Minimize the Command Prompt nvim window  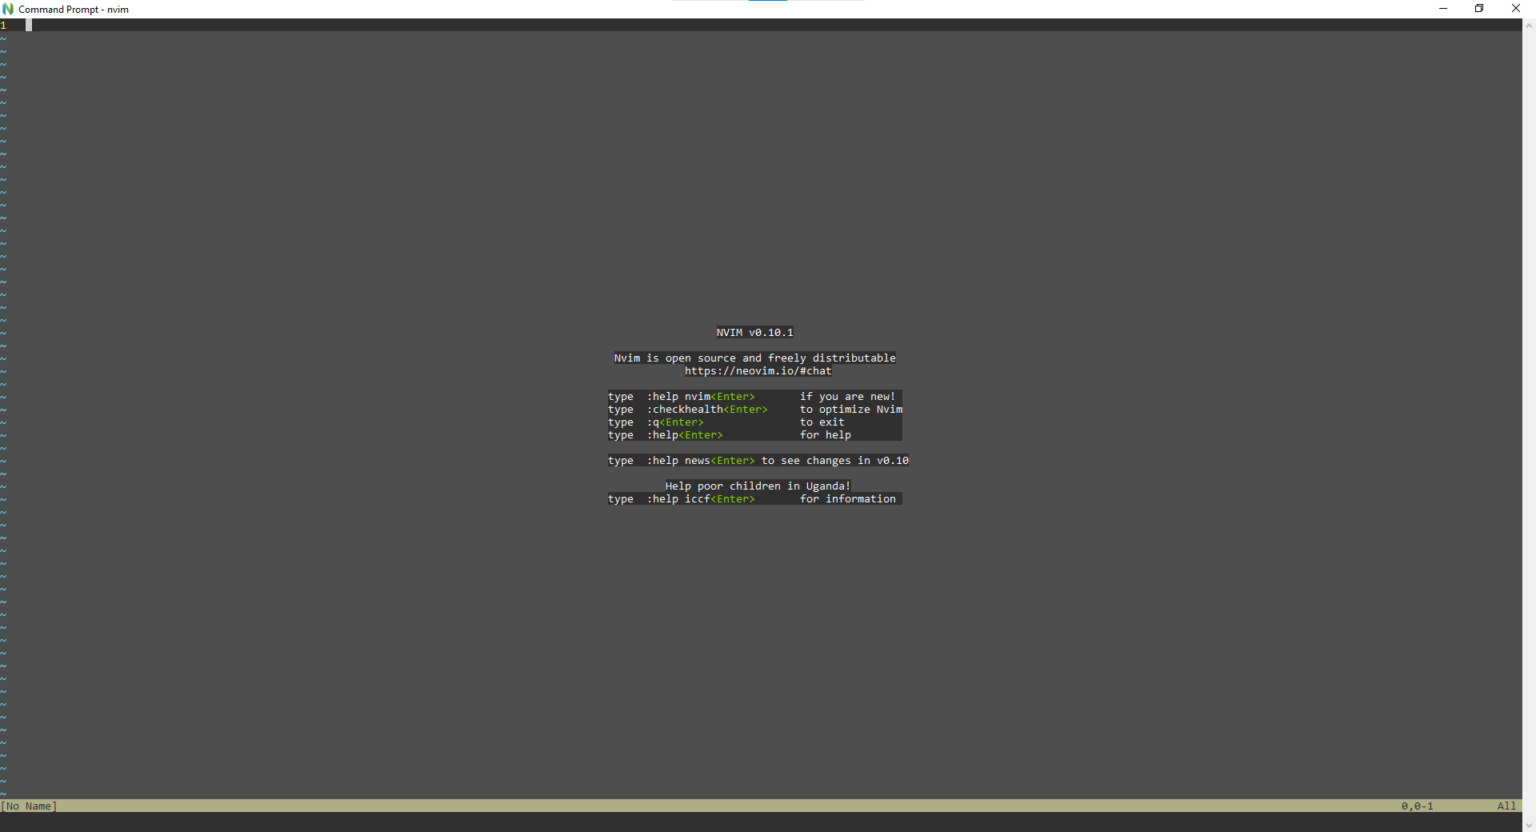[x=1443, y=9]
